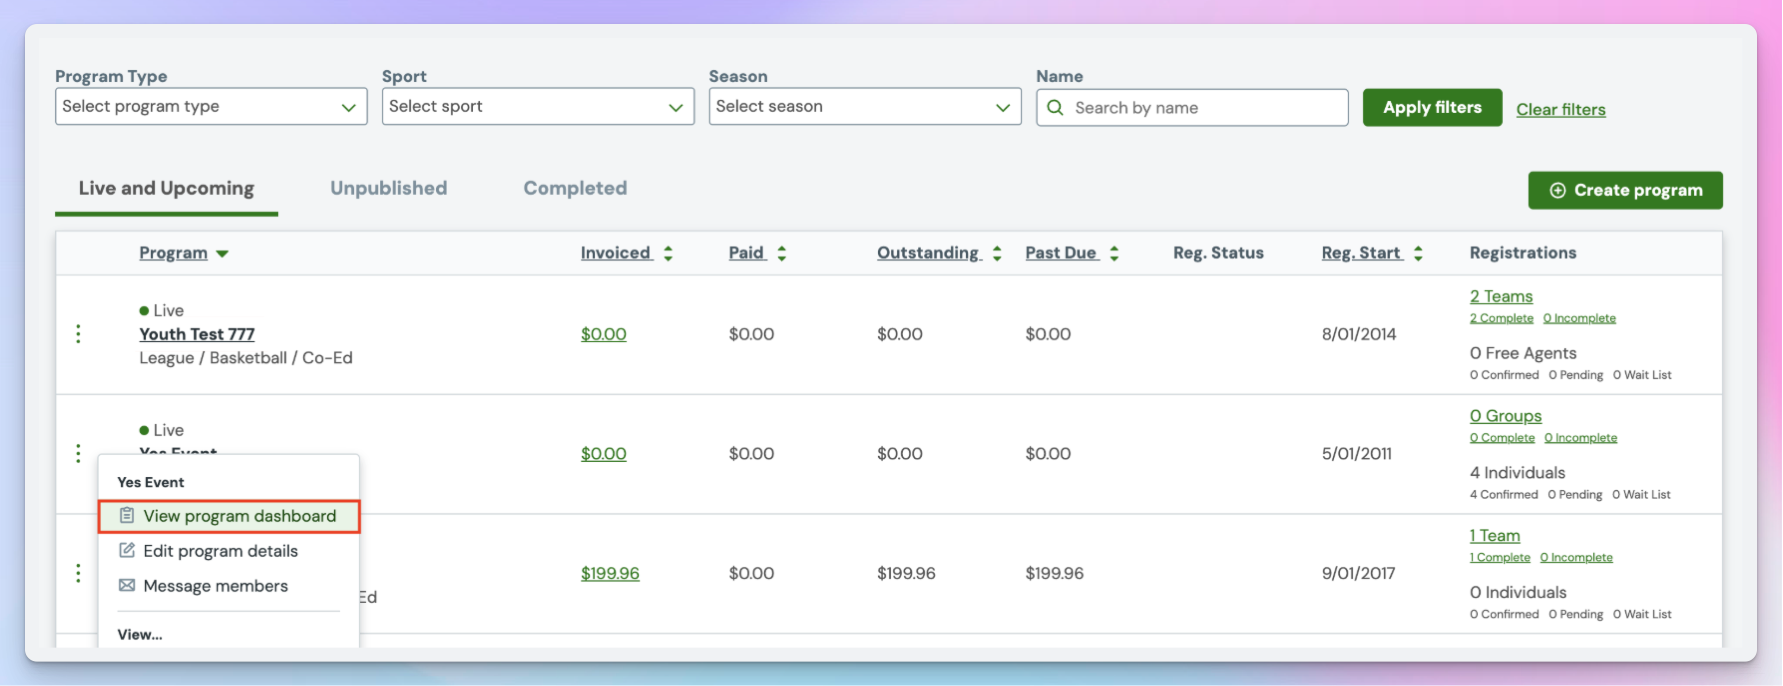Toggle the Past Due column sort arrows

click(1114, 254)
